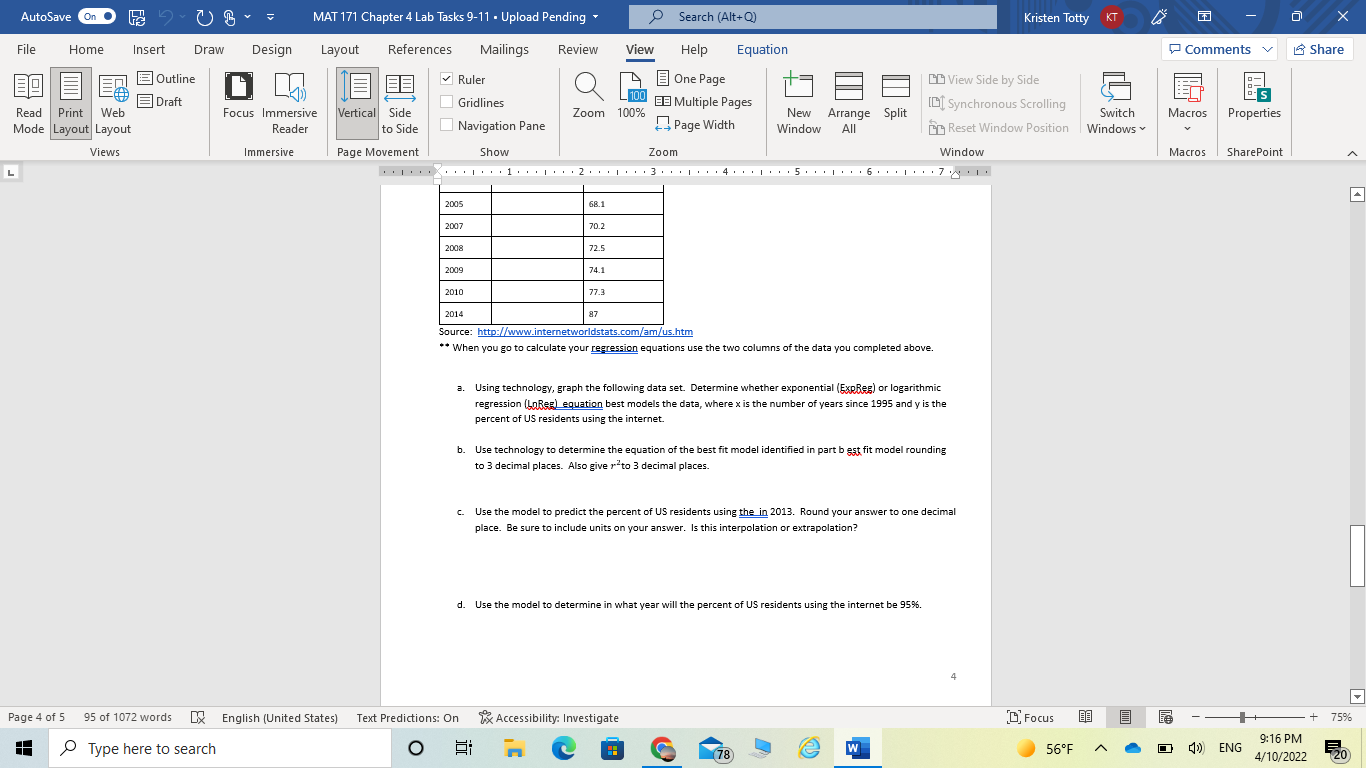Follow the internetworldstats.com source hyperlink

pos(587,331)
